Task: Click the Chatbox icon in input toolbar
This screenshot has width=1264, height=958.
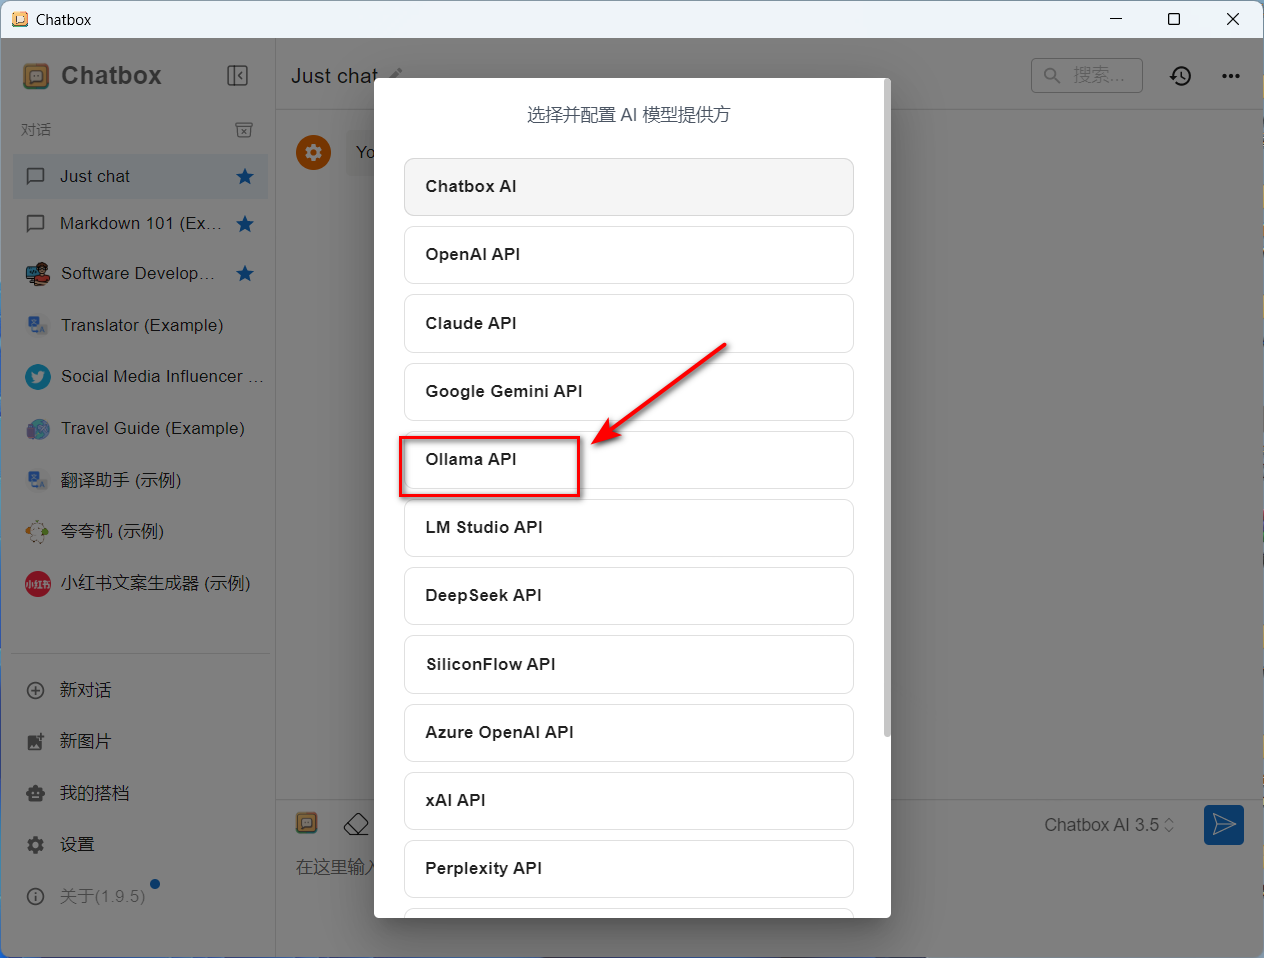Action: coord(307,823)
